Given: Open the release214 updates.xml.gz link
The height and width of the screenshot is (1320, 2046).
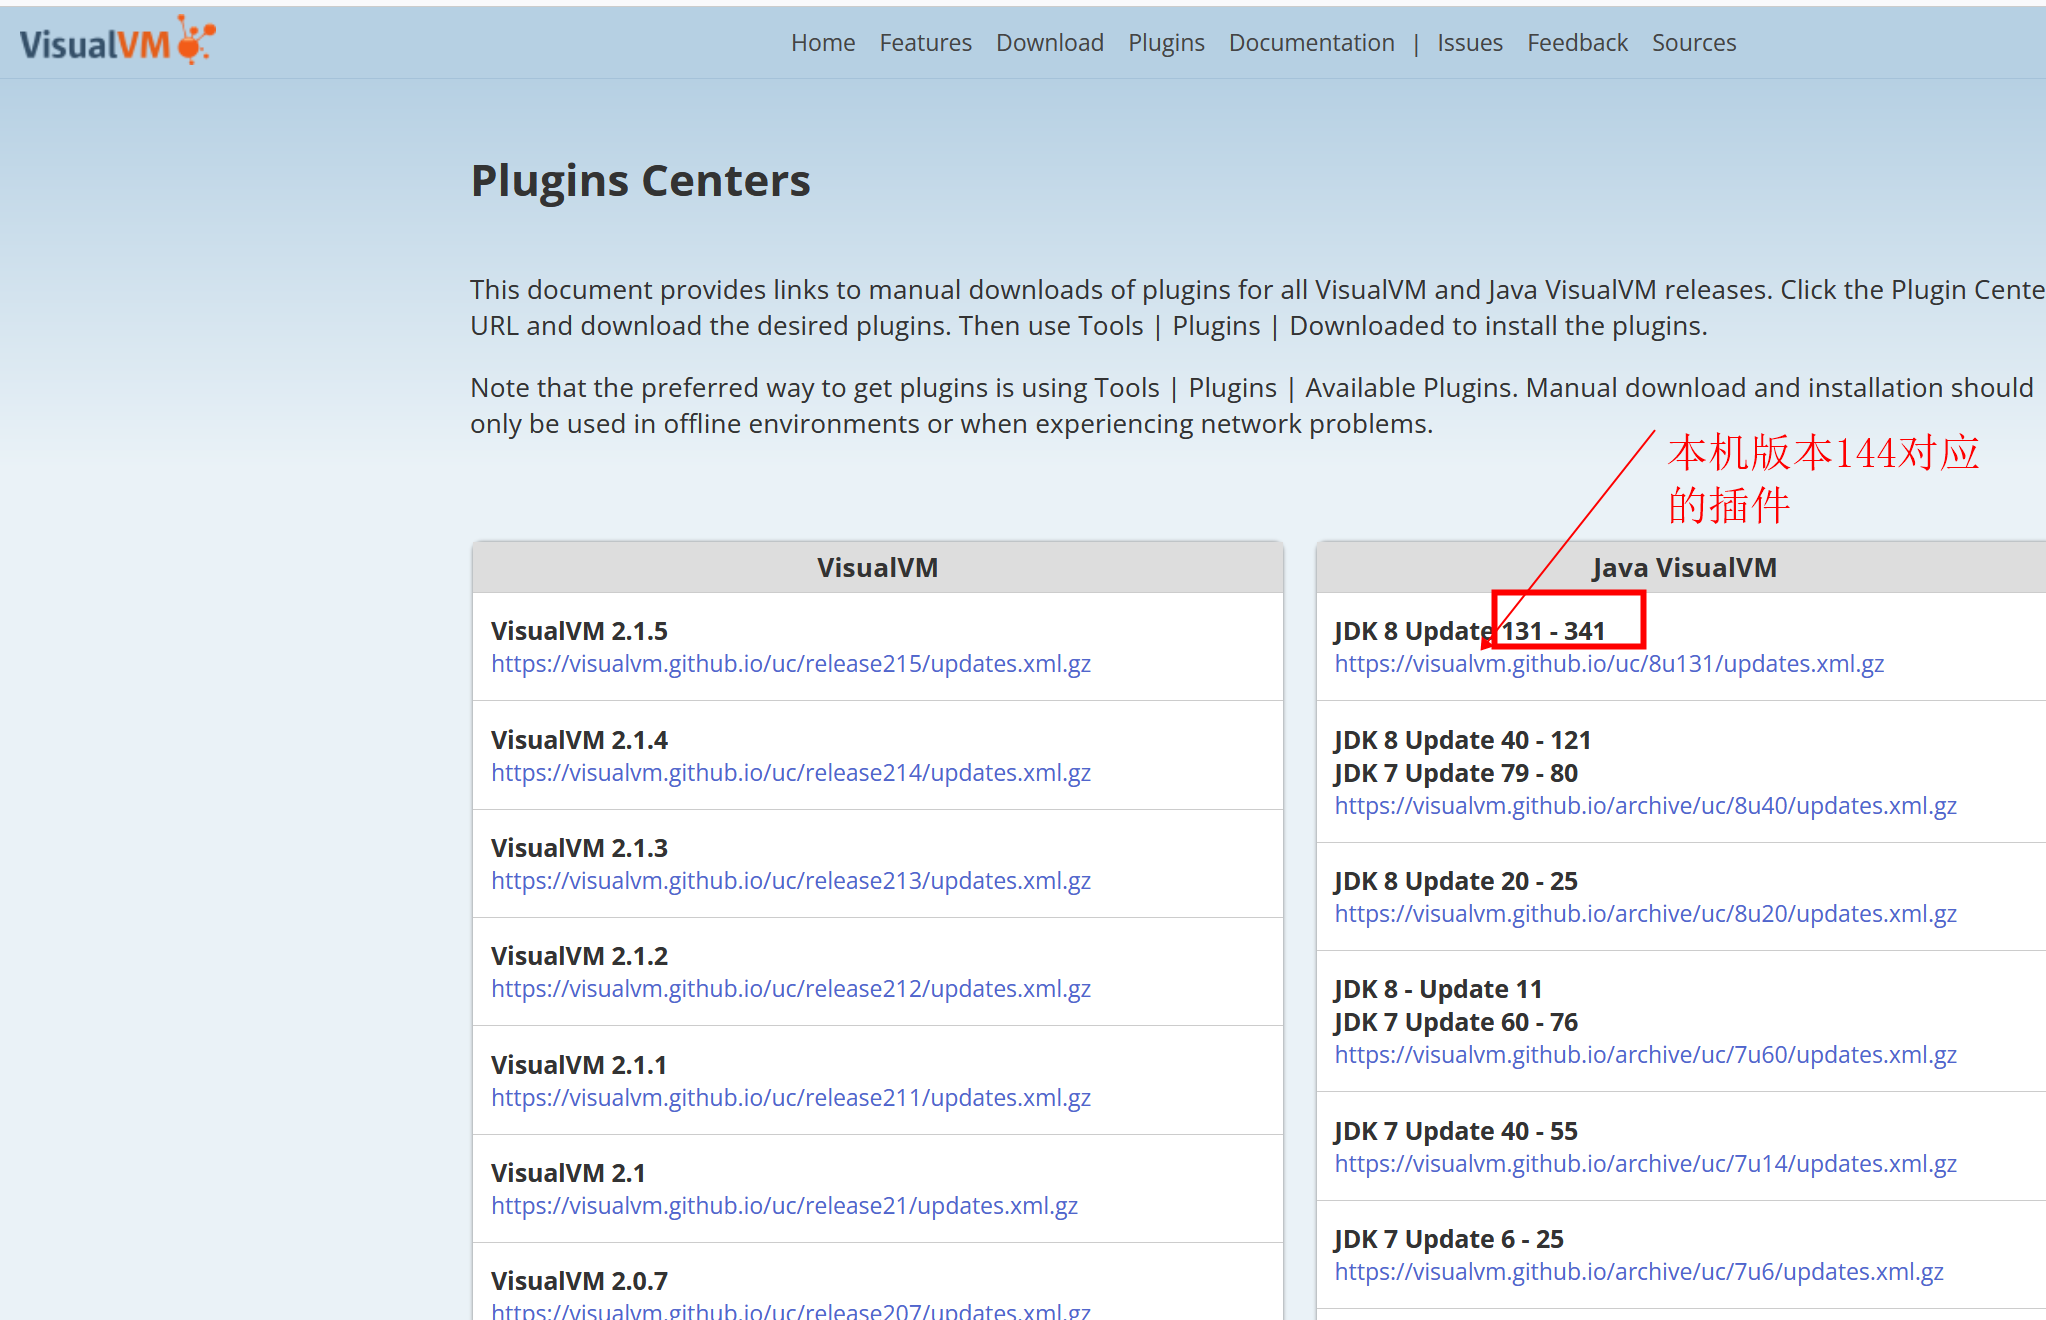Looking at the screenshot, I should [x=791, y=773].
